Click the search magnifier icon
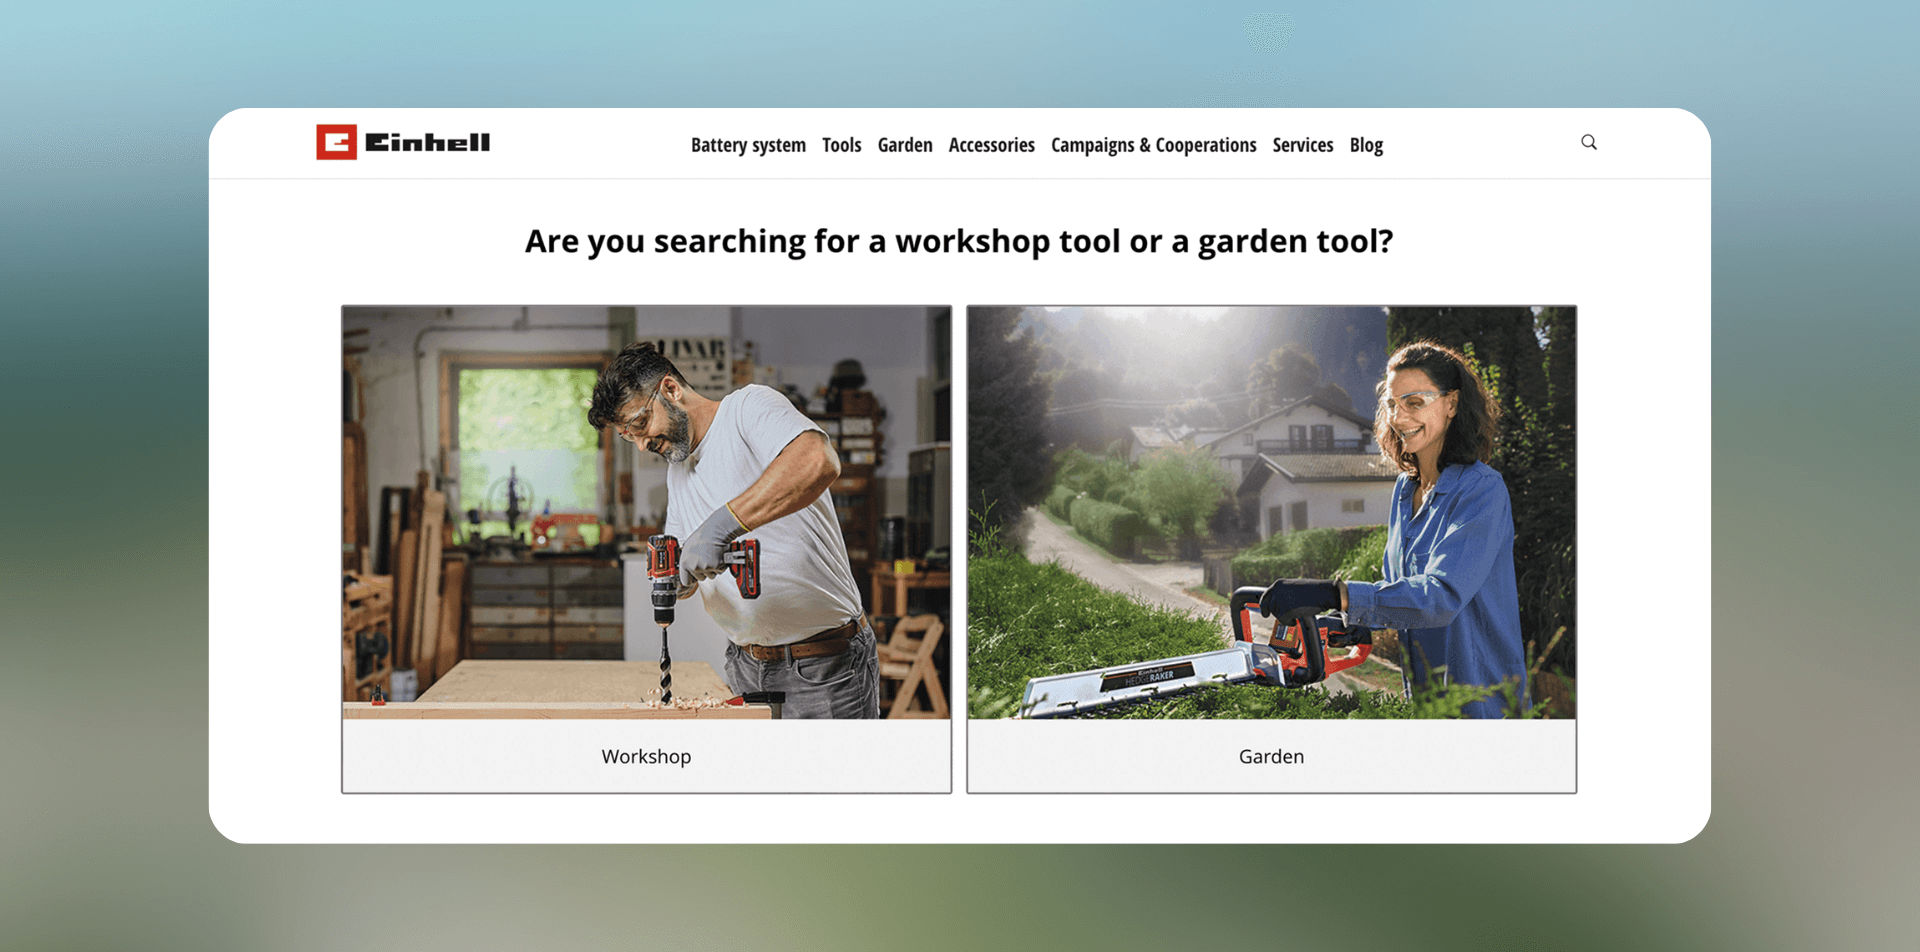The image size is (1920, 952). (x=1588, y=142)
